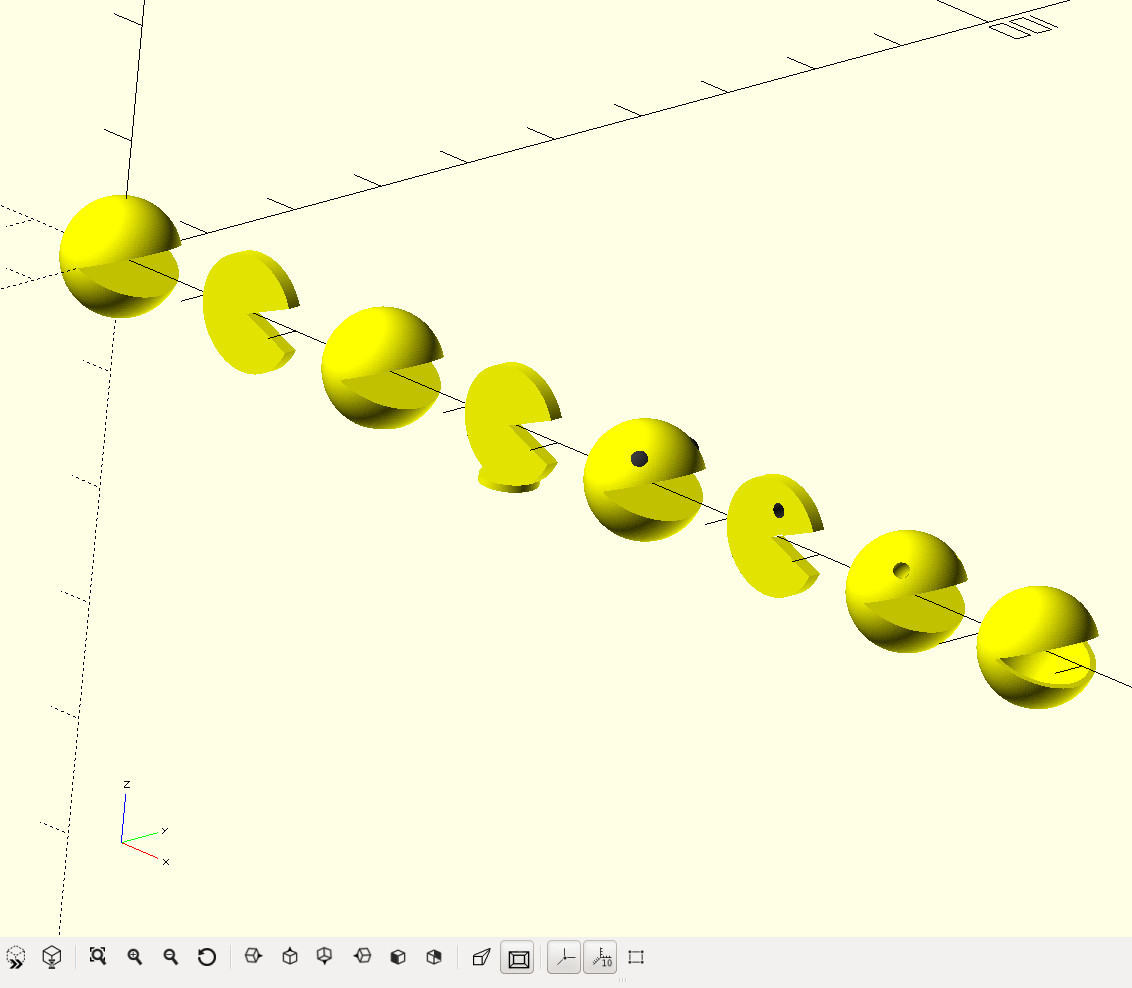This screenshot has width=1132, height=988.
Task: Click the Pac-Man sphere with black eye
Action: click(x=643, y=478)
